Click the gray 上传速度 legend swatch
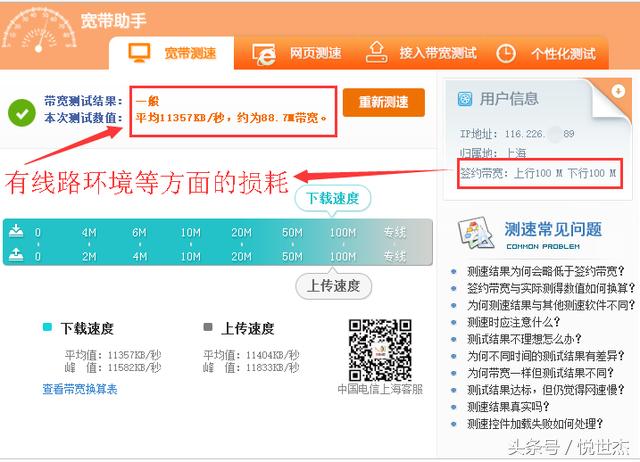 pos(208,327)
